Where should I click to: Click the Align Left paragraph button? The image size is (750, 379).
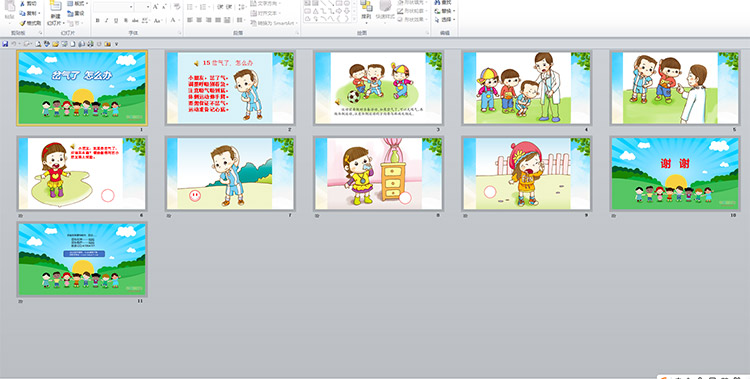[189, 20]
